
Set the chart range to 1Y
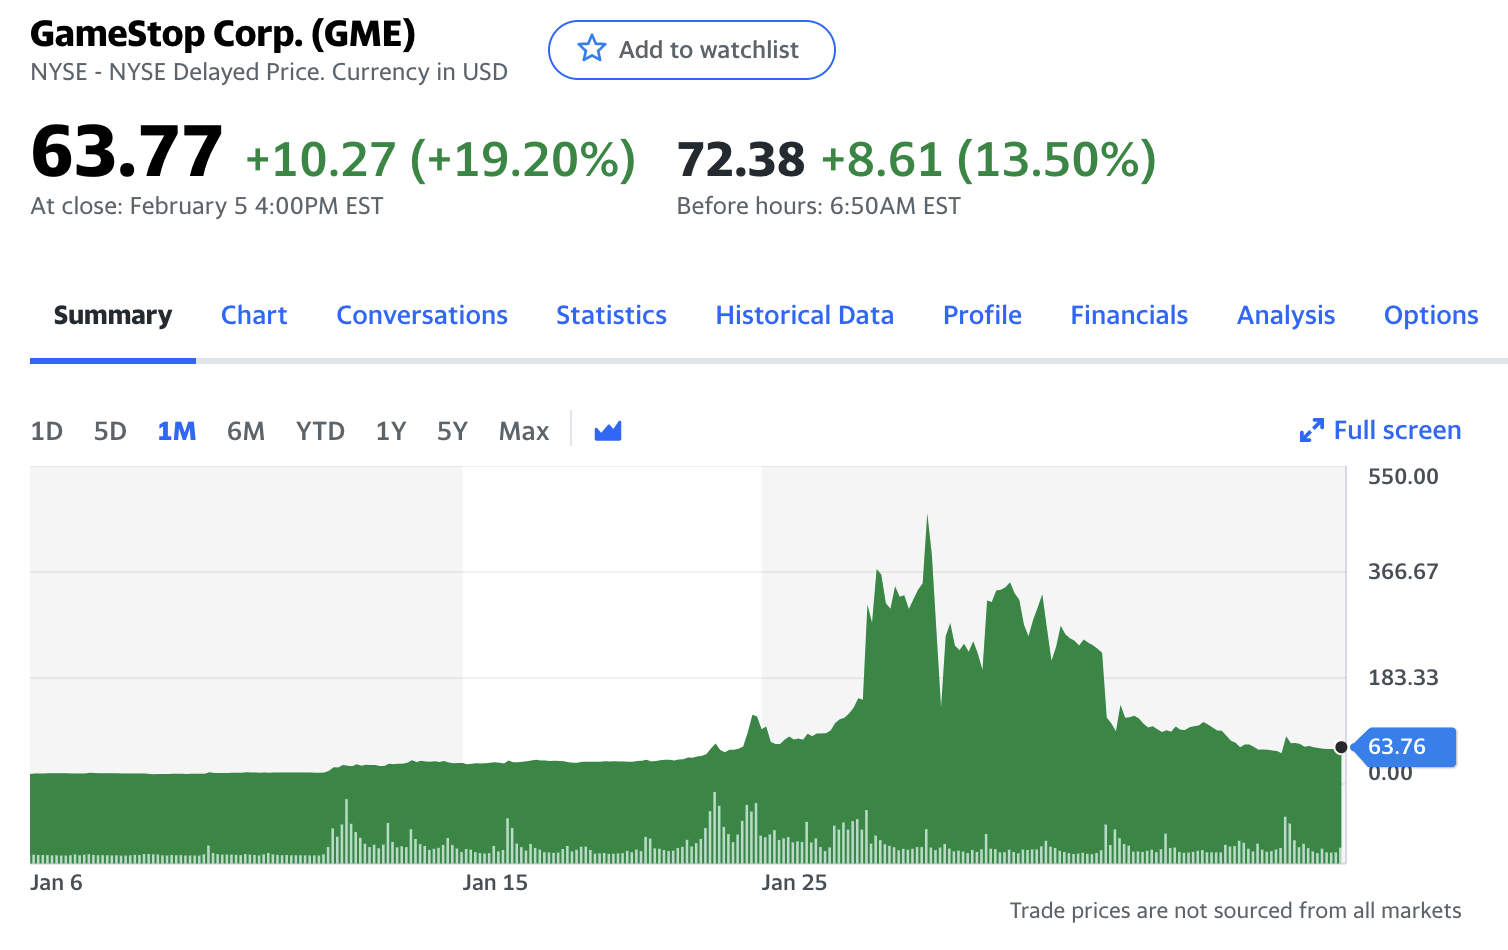point(391,431)
